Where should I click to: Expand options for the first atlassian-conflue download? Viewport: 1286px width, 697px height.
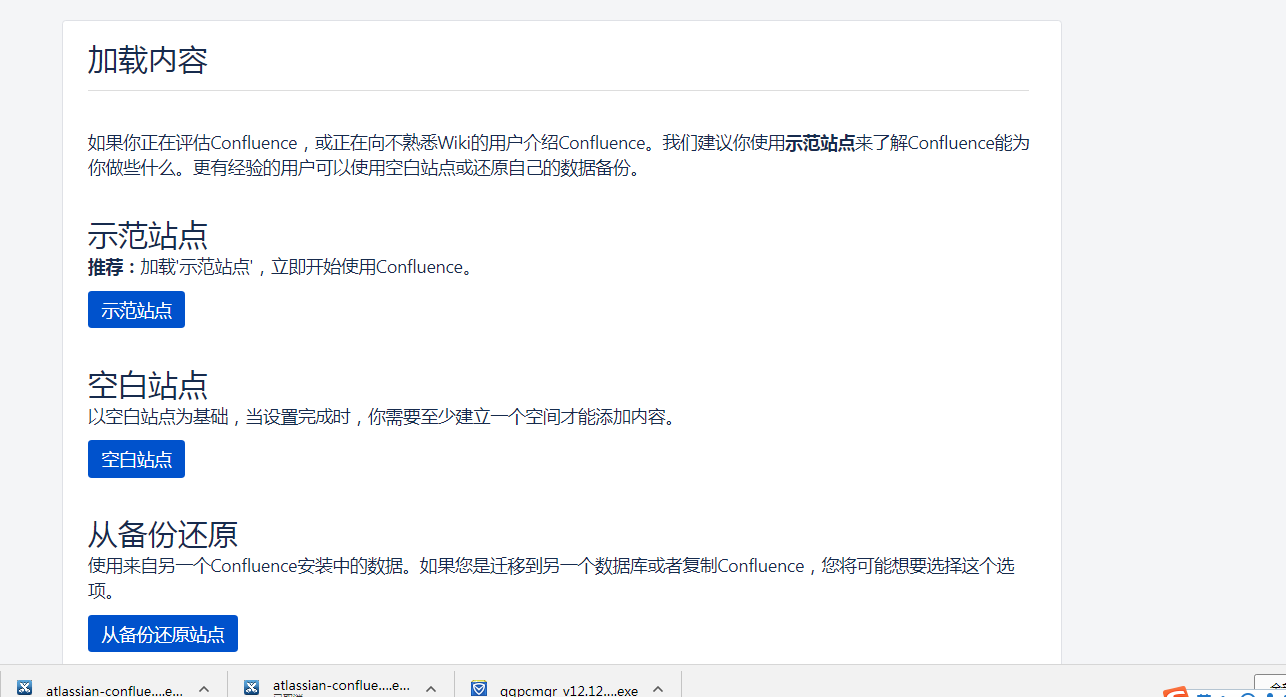(203, 688)
